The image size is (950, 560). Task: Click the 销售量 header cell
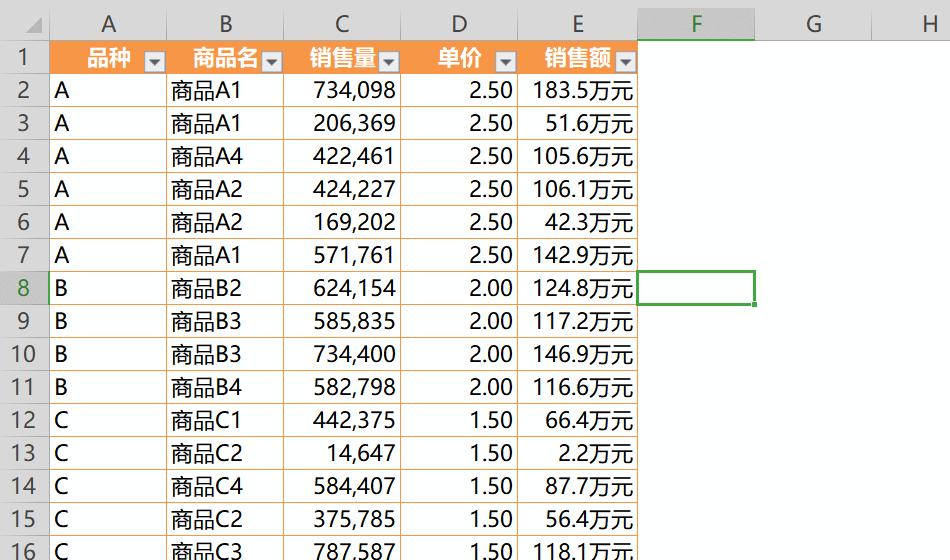point(342,58)
